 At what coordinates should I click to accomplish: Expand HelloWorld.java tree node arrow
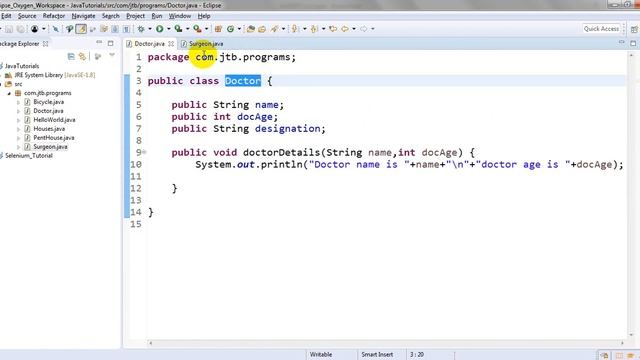click(18, 120)
